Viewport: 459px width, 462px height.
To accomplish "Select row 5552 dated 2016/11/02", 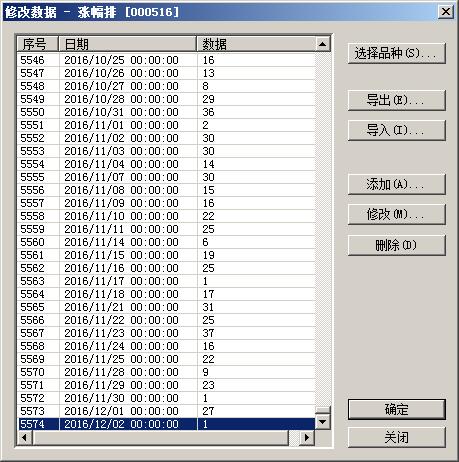I will [166, 138].
